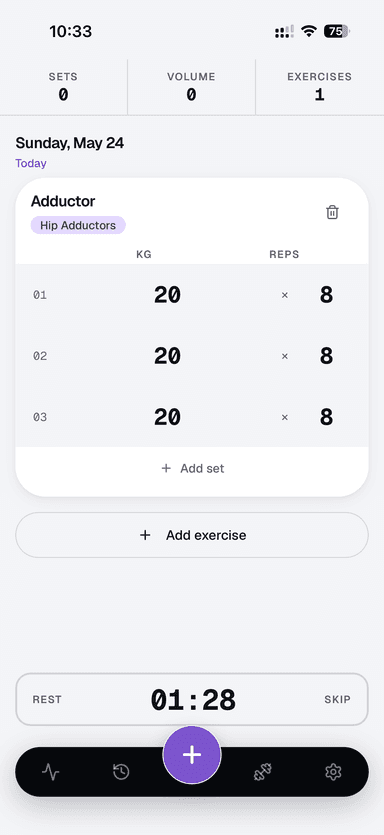Tap the battery indicator in status bar
Viewport: 384px width, 835px height.
tap(337, 31)
